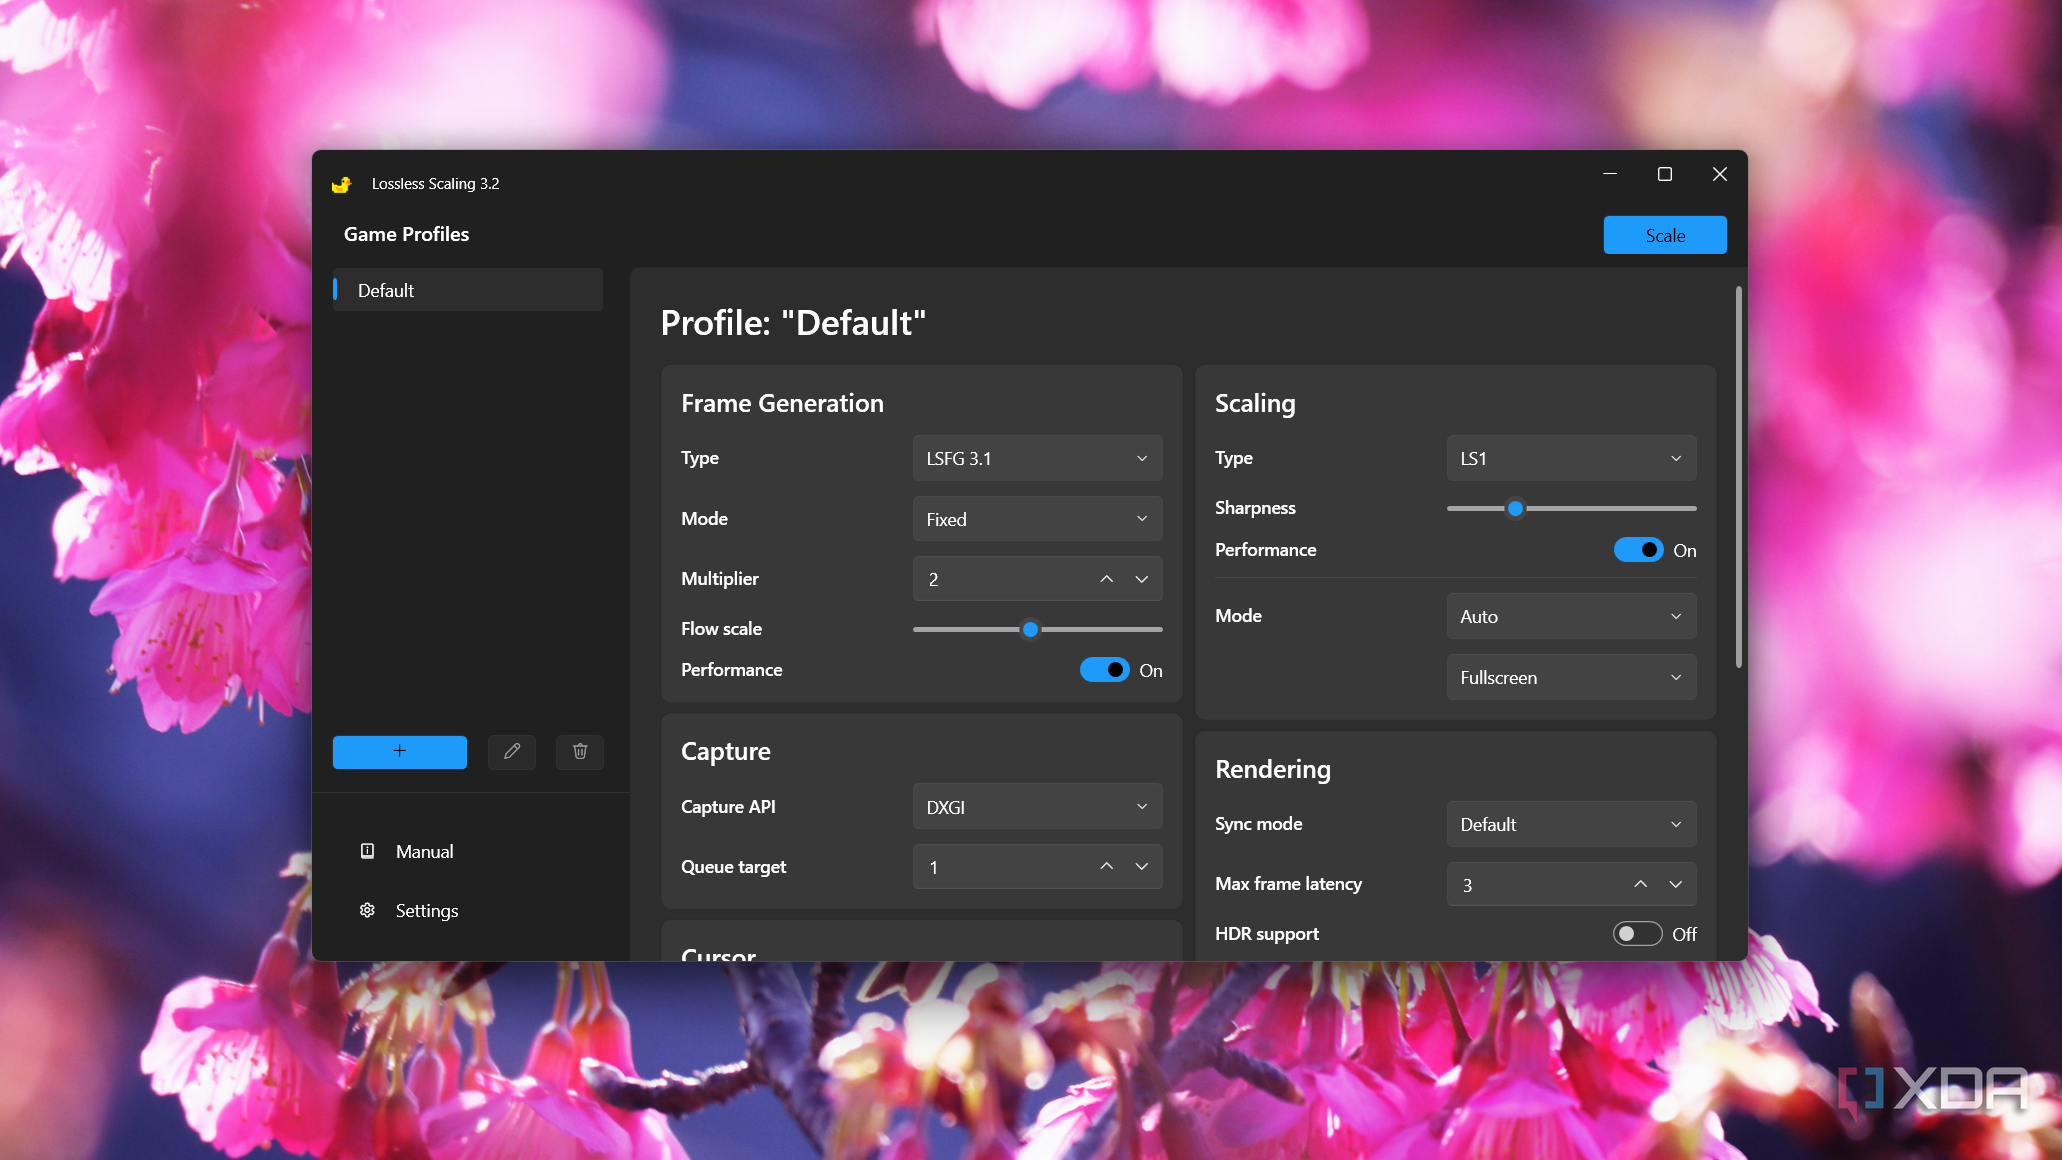Image resolution: width=2062 pixels, height=1160 pixels.
Task: Click the Flow scale slider handle
Action: 1030,629
